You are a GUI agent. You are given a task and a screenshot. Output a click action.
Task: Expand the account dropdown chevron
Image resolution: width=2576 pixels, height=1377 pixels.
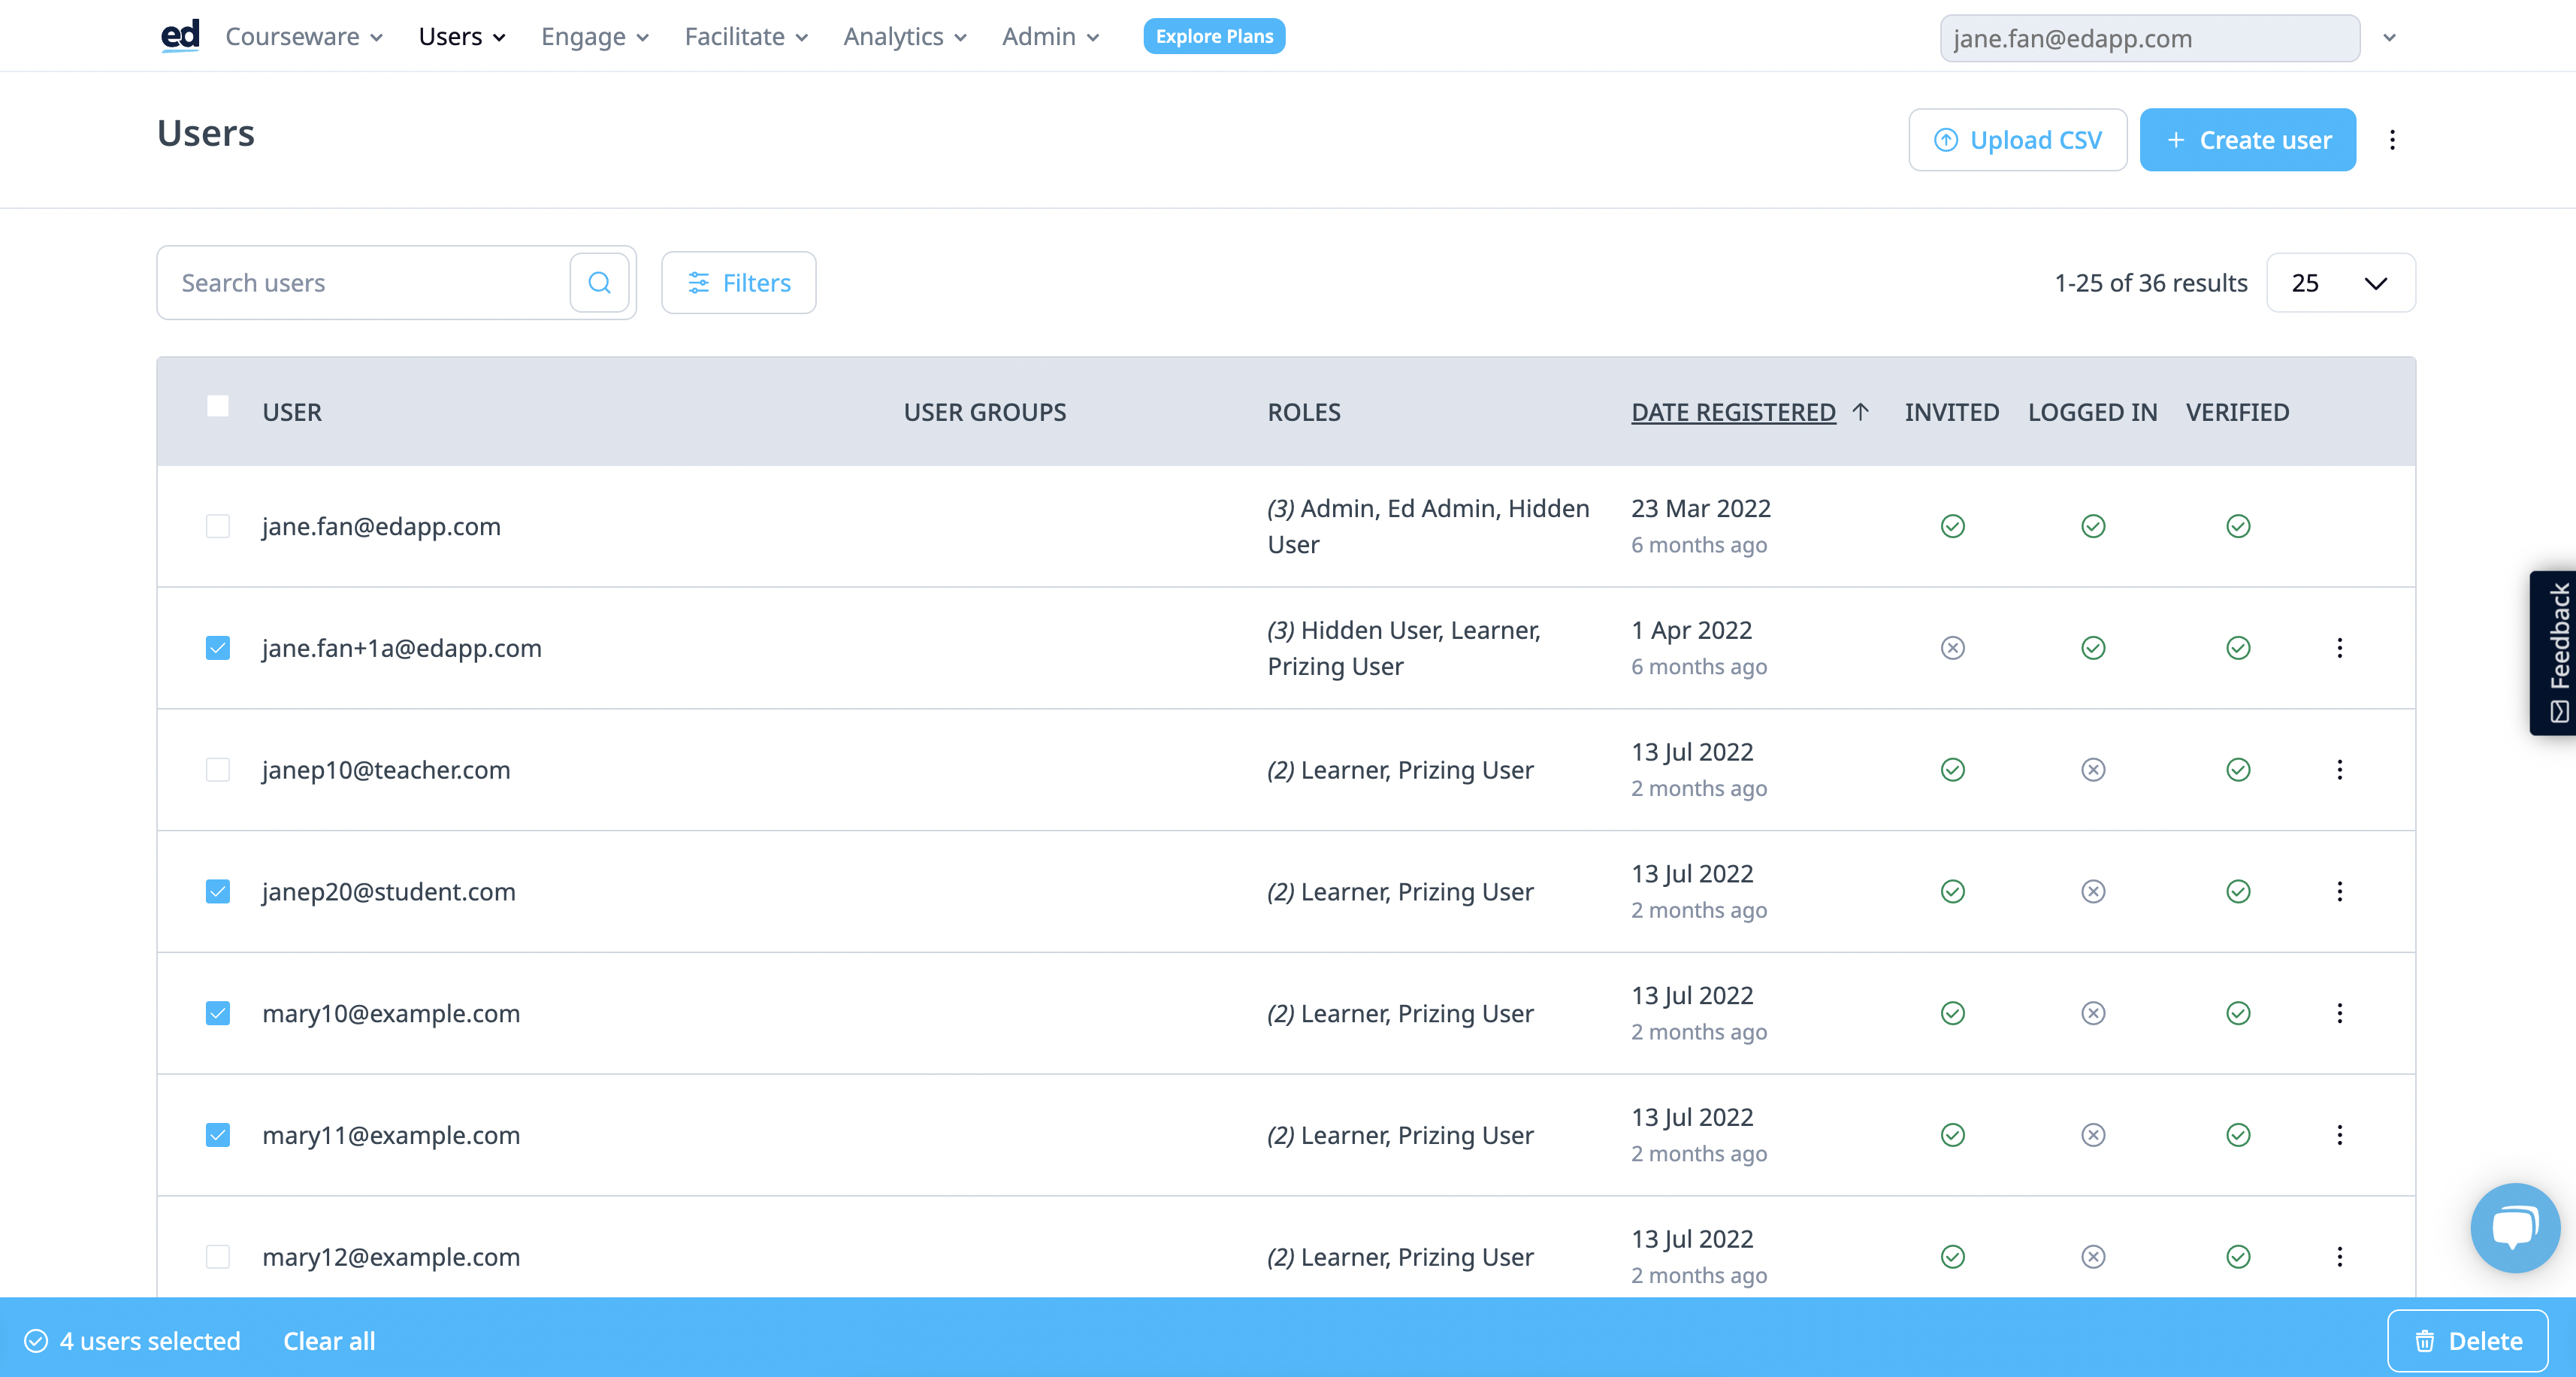coord(2389,38)
